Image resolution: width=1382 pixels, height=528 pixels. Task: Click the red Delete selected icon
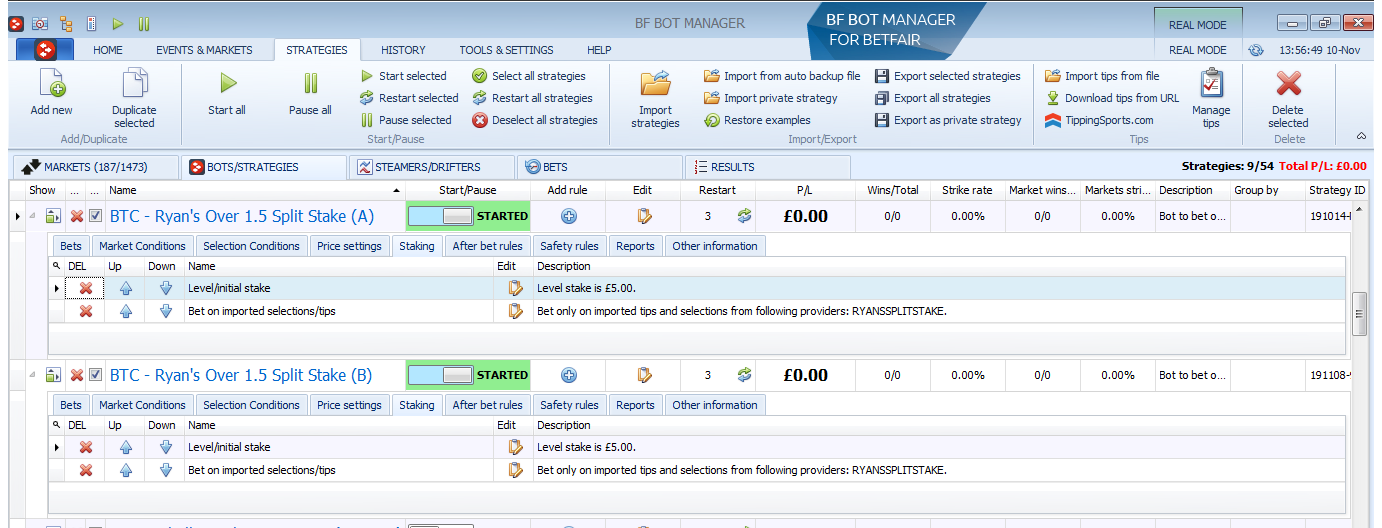(x=1289, y=84)
